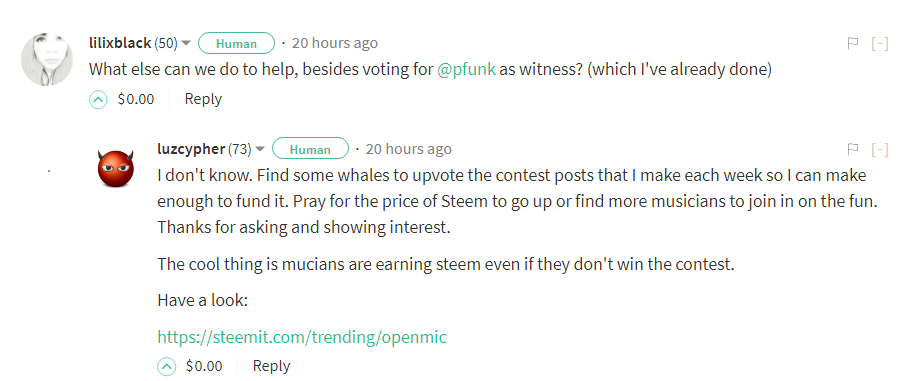Collapse lilixblack's comment thread

click(x=880, y=43)
